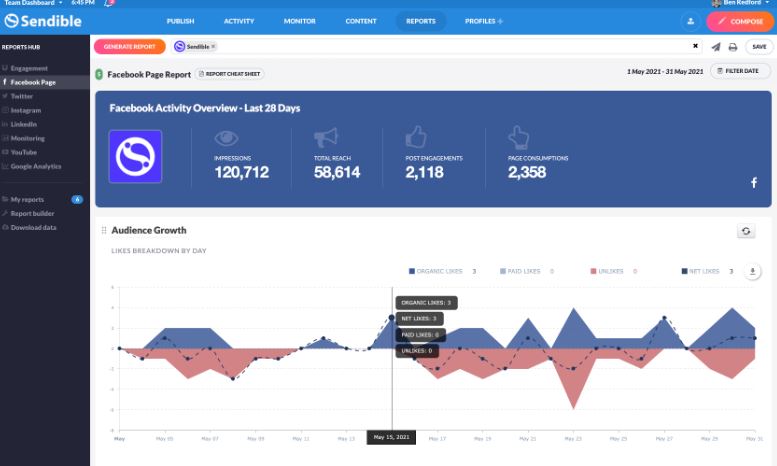Click the Sendible logo
The height and width of the screenshot is (466, 777).
[x=43, y=21]
